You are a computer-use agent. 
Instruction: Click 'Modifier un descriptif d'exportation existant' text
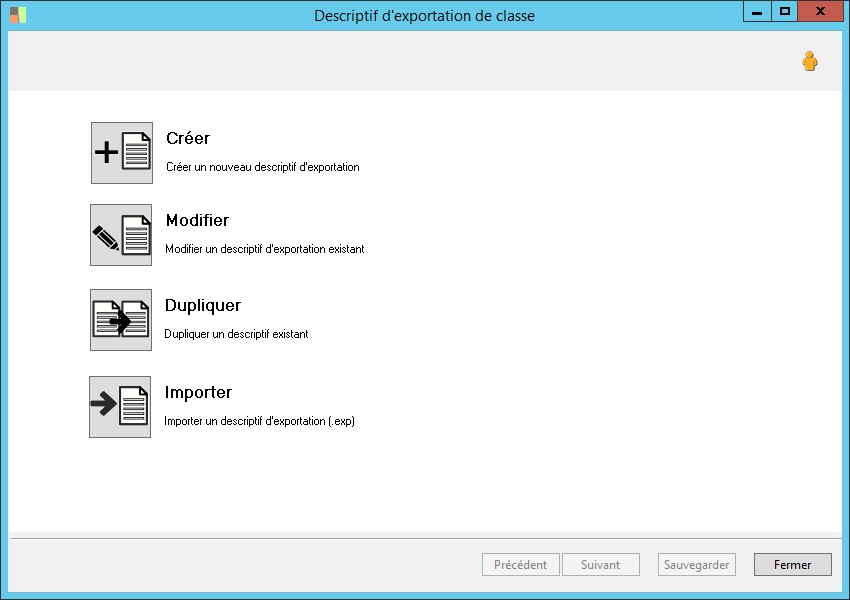tap(265, 249)
